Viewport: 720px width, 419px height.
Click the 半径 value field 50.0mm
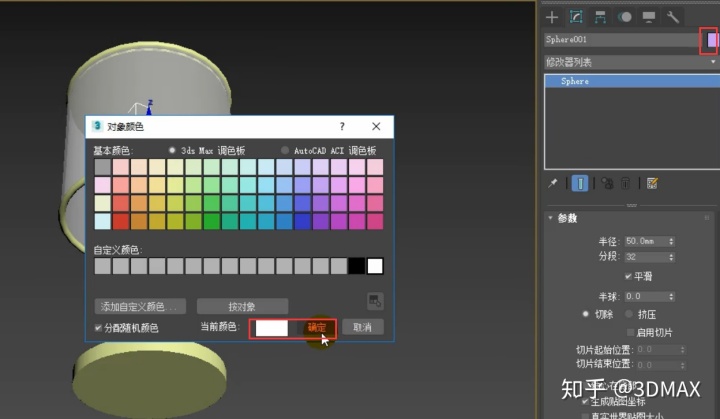click(647, 241)
